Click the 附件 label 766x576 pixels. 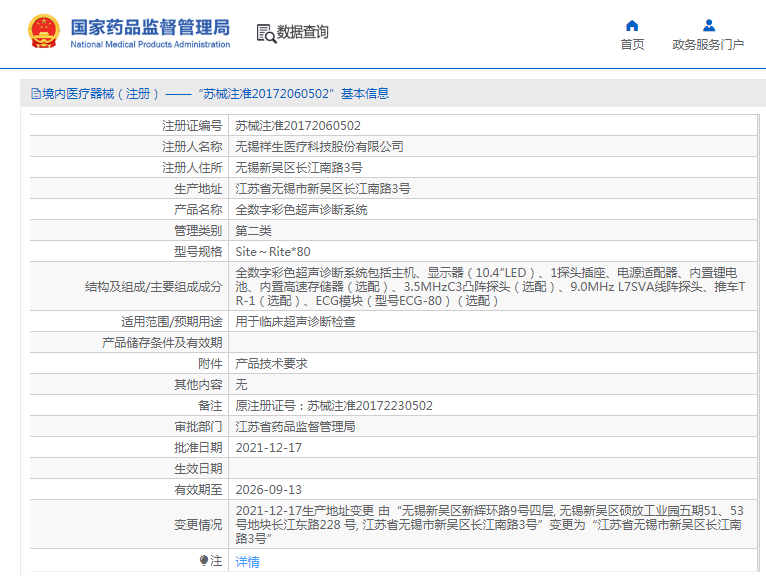point(210,364)
